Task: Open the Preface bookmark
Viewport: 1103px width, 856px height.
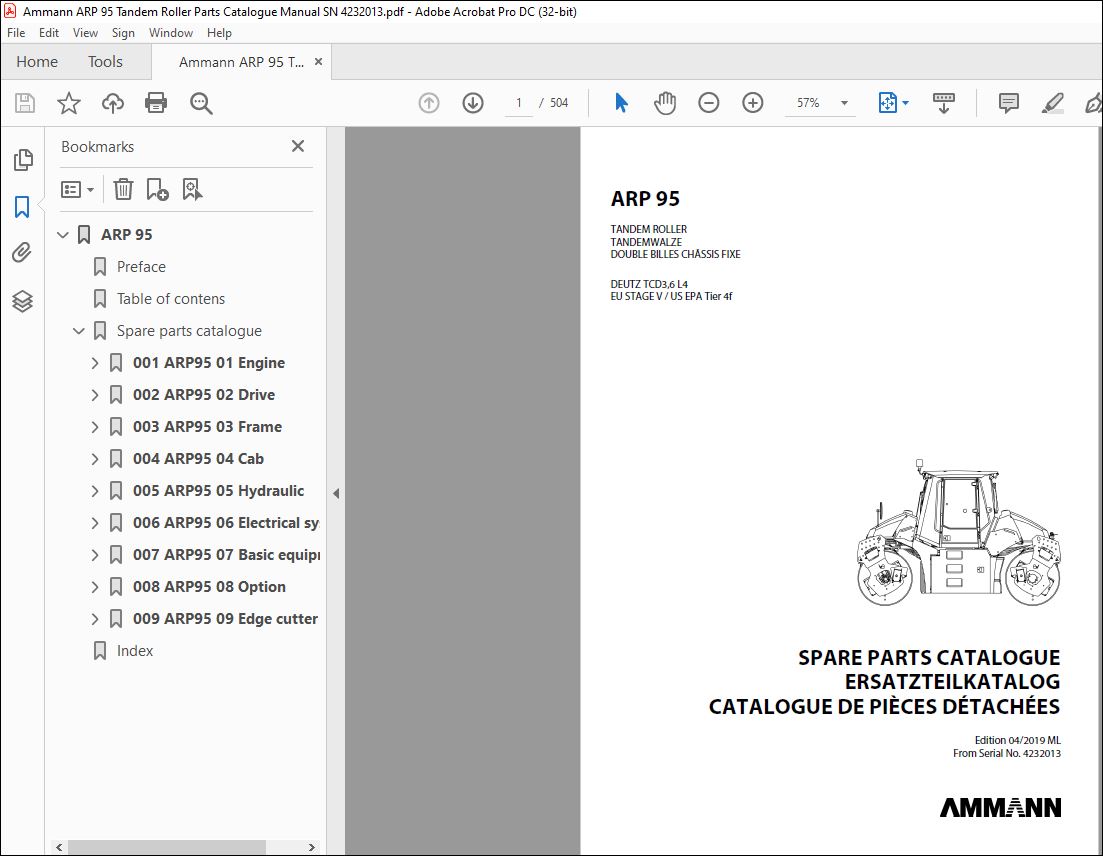Action: (x=141, y=267)
